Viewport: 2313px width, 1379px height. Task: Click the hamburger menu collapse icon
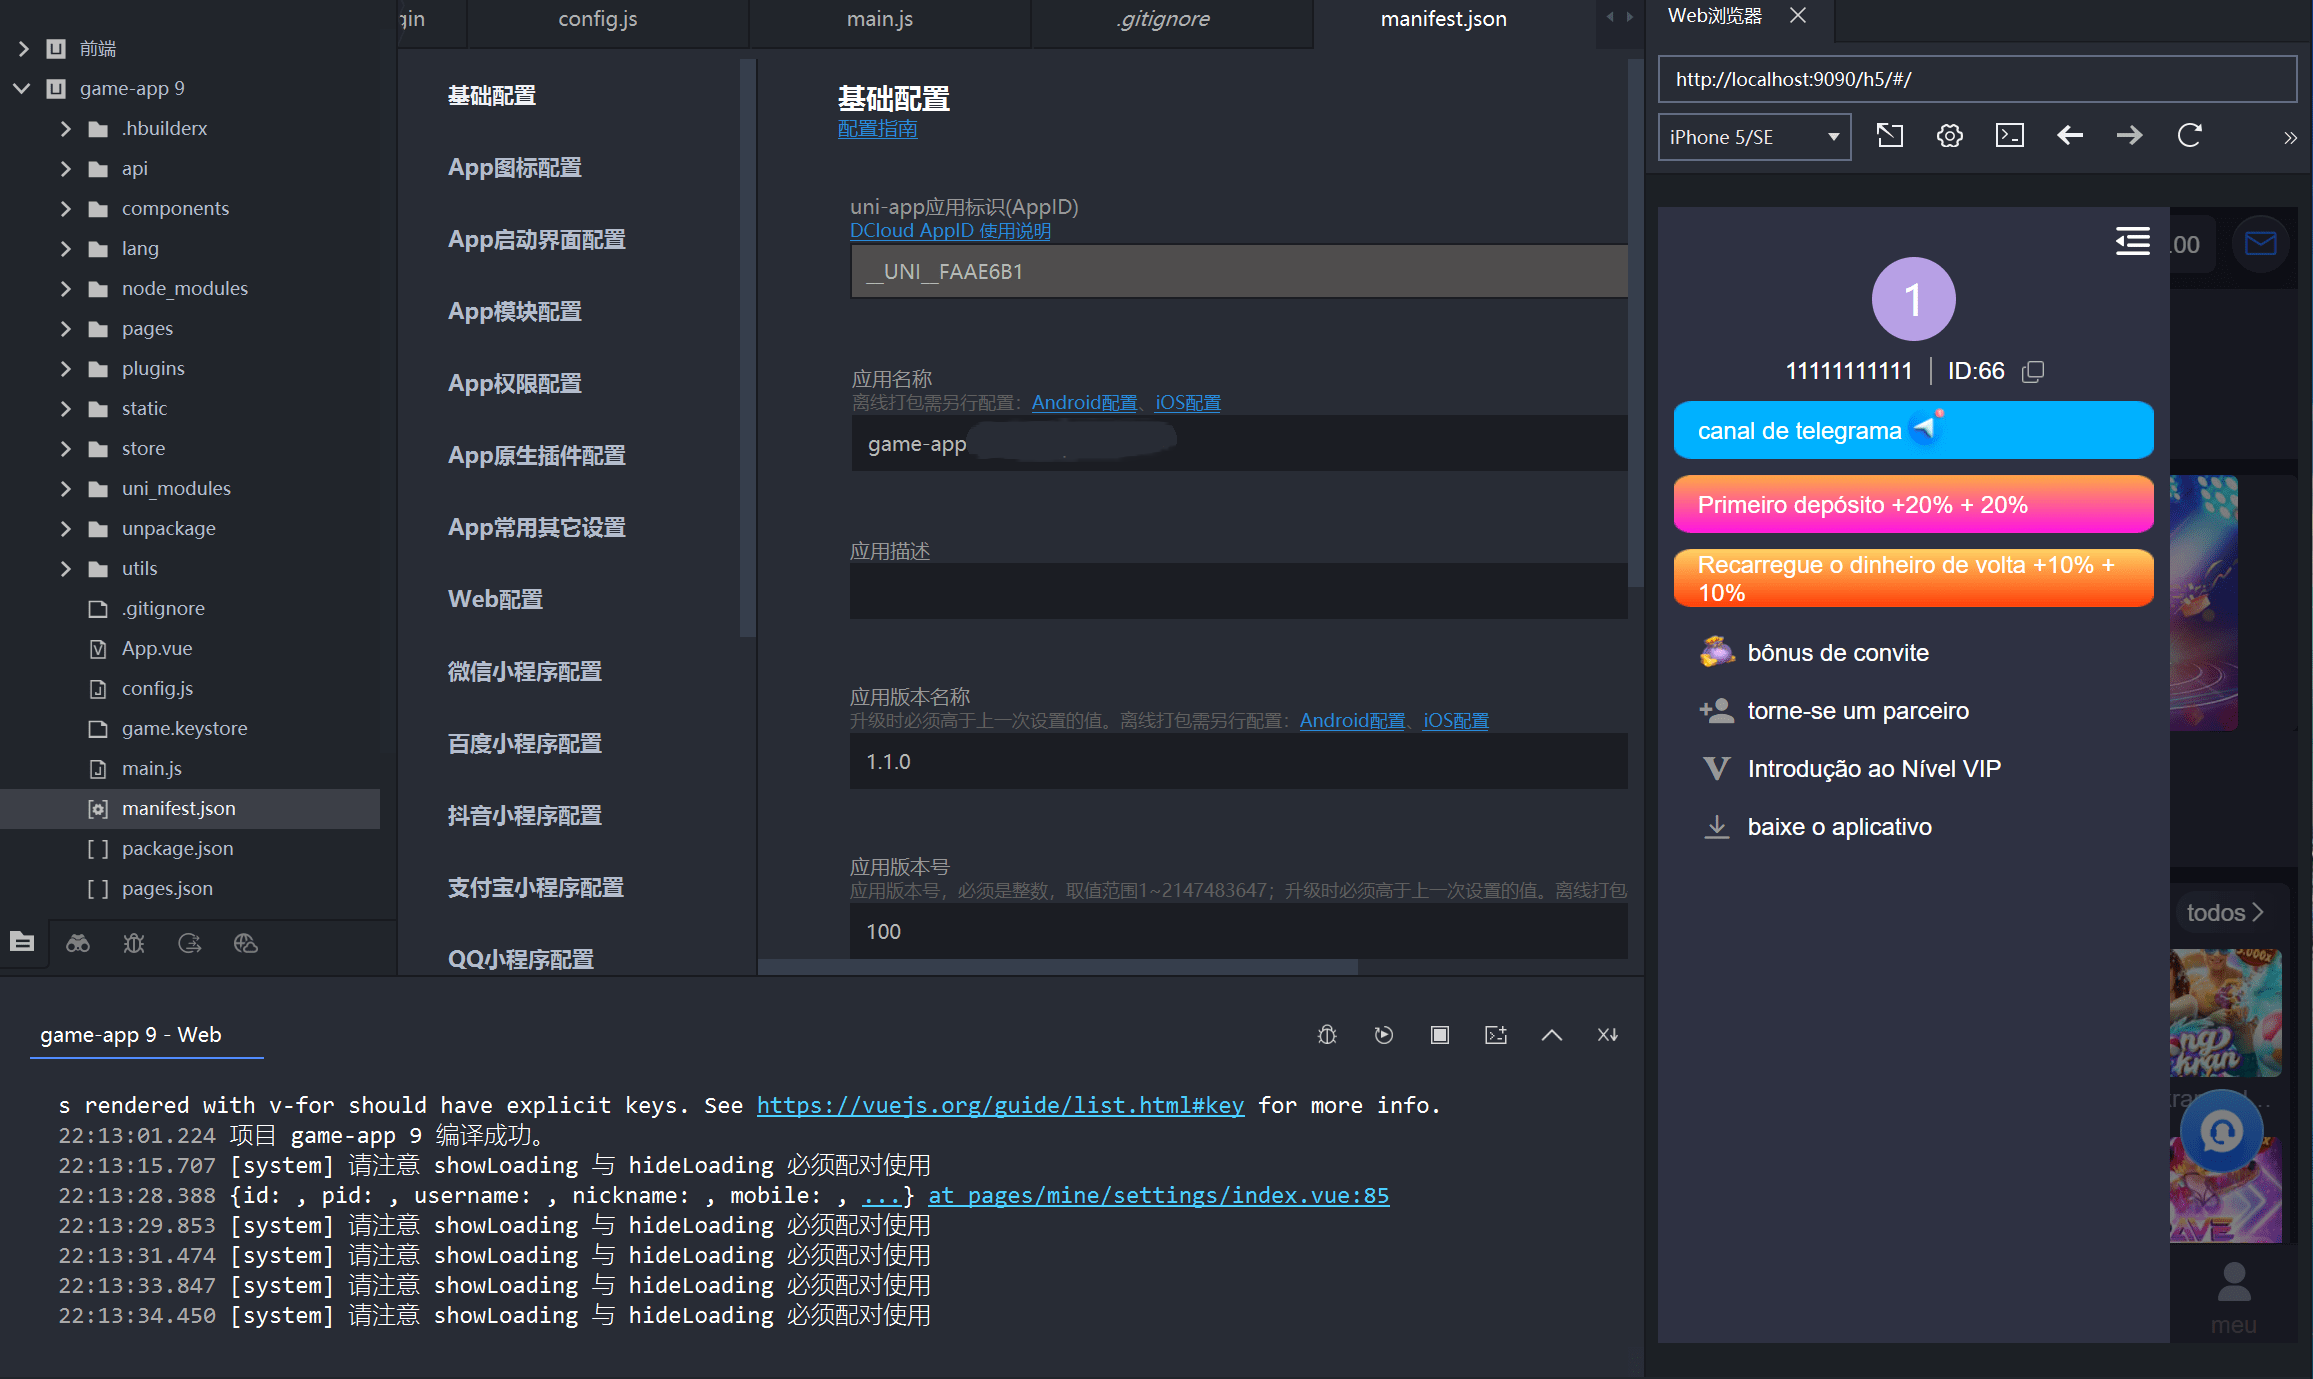pyautogui.click(x=2132, y=241)
